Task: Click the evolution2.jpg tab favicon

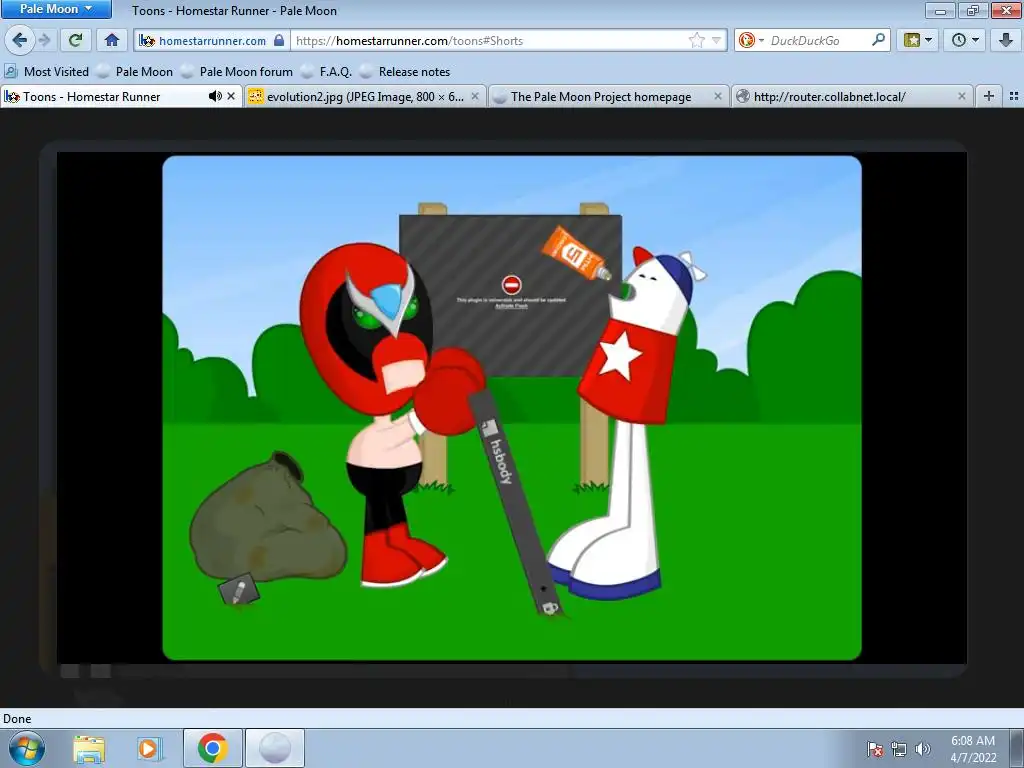Action: [255, 97]
